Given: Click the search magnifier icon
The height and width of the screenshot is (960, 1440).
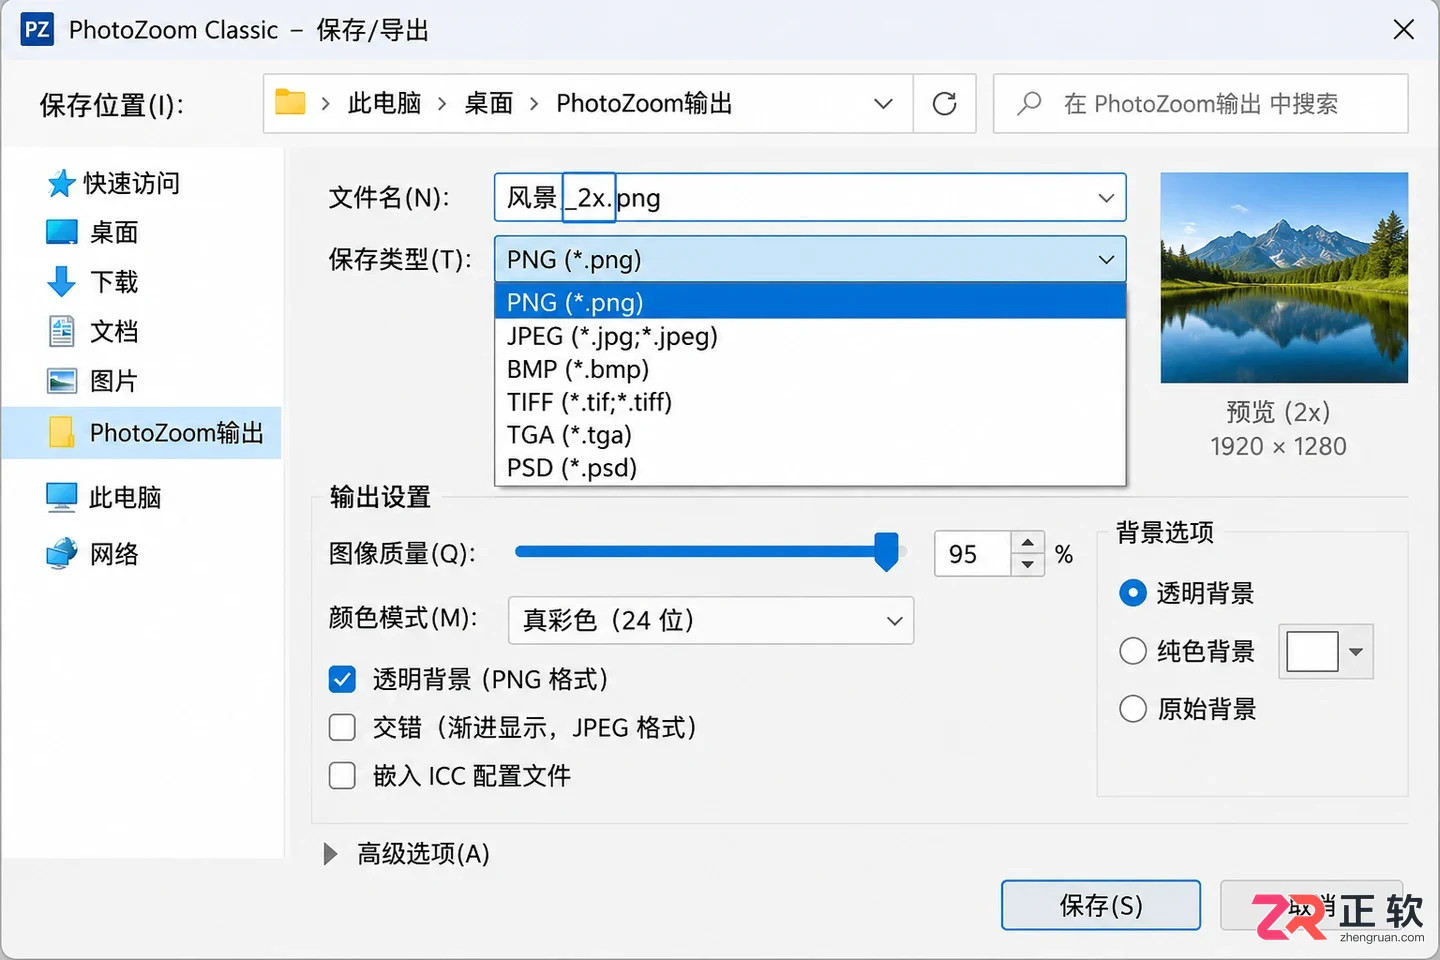Looking at the screenshot, I should tap(1029, 103).
